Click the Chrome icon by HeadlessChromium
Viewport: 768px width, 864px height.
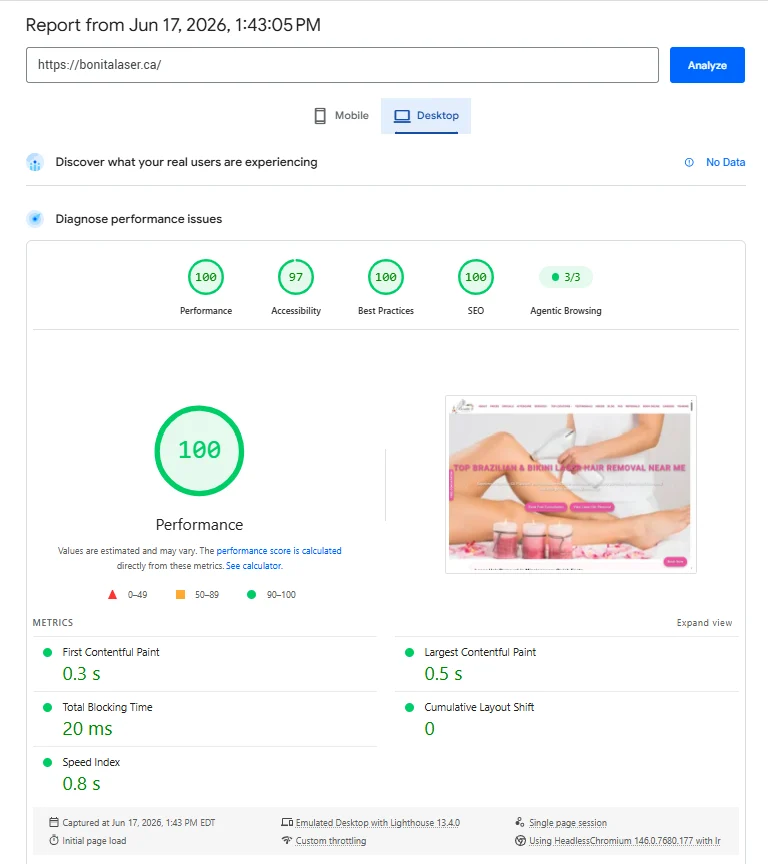pyautogui.click(x=520, y=840)
